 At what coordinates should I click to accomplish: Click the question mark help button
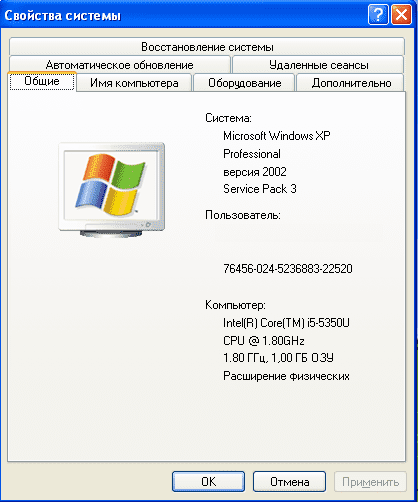pyautogui.click(x=378, y=15)
